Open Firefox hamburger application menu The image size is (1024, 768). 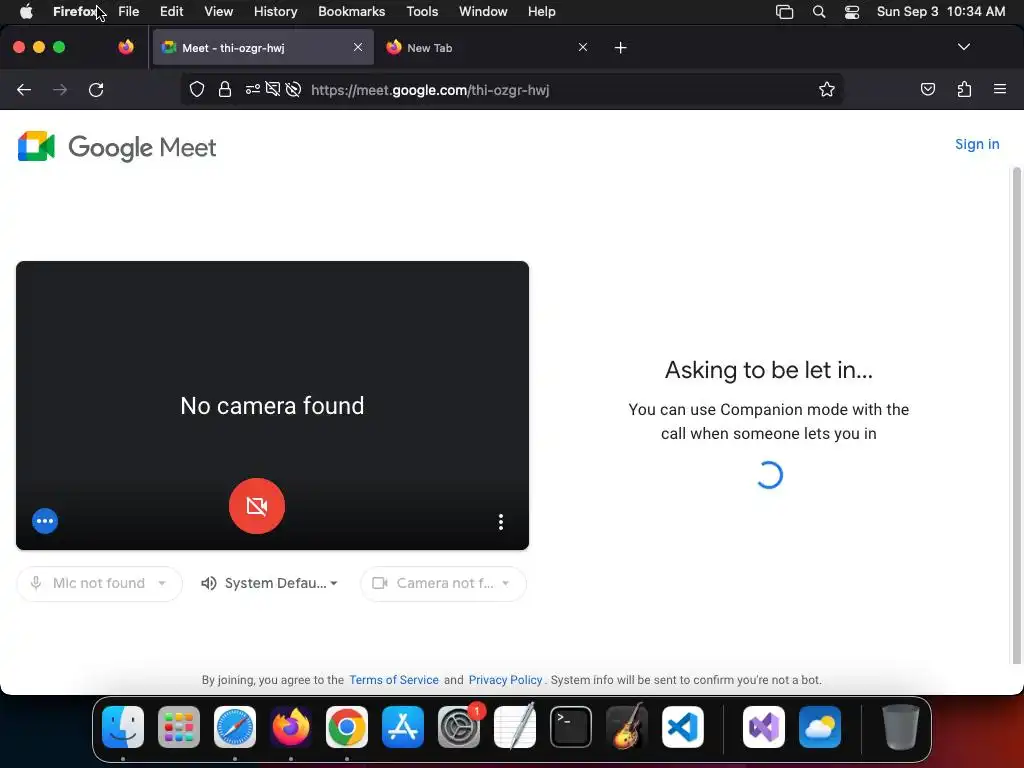coord(1000,89)
